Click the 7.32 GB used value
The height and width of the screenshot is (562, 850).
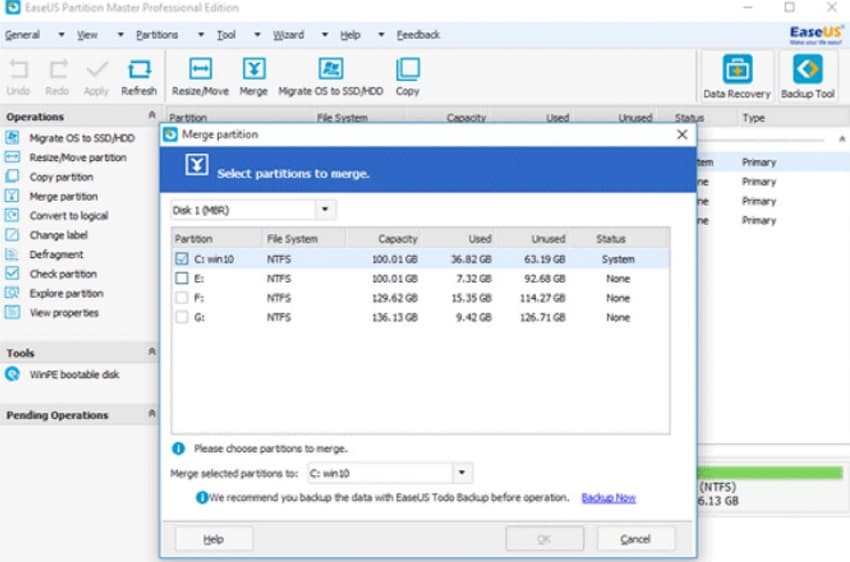tap(473, 279)
